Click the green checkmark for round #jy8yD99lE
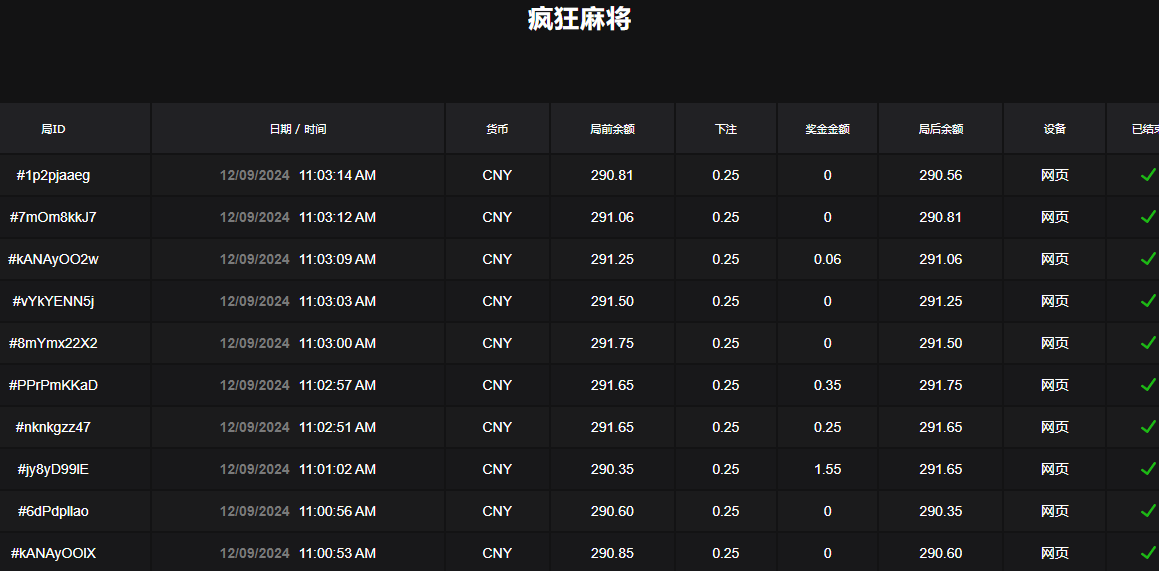 click(x=1148, y=469)
